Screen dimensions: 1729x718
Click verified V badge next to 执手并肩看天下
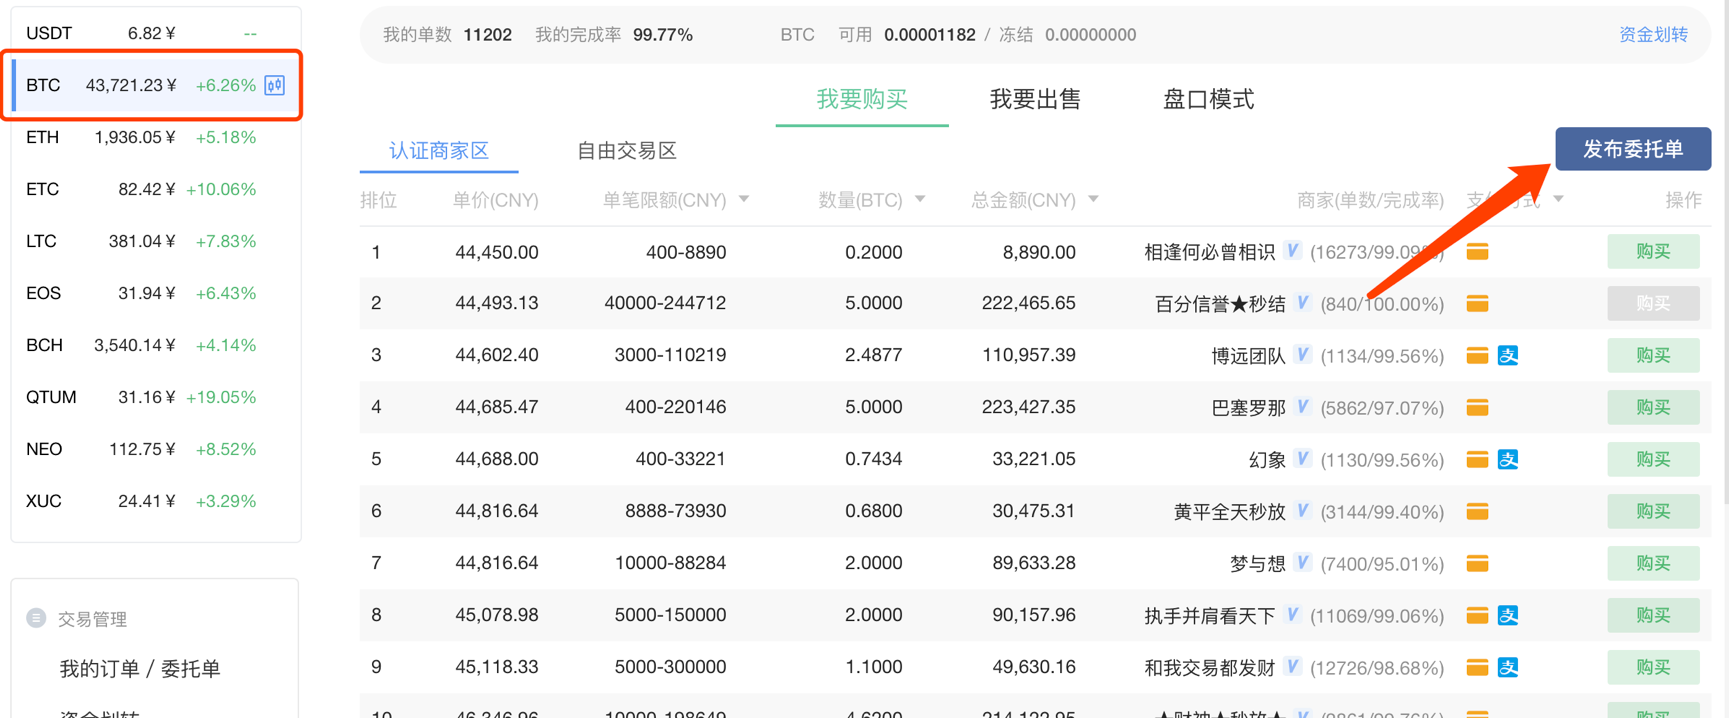pos(1292,614)
